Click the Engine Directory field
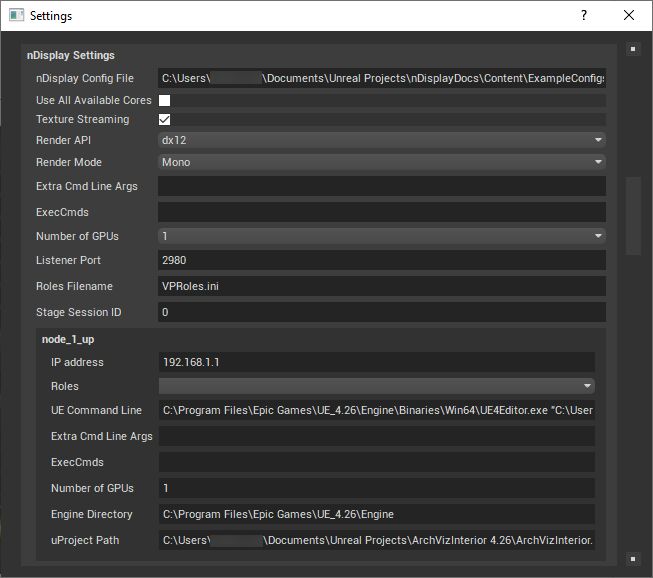653x578 pixels. [376, 514]
